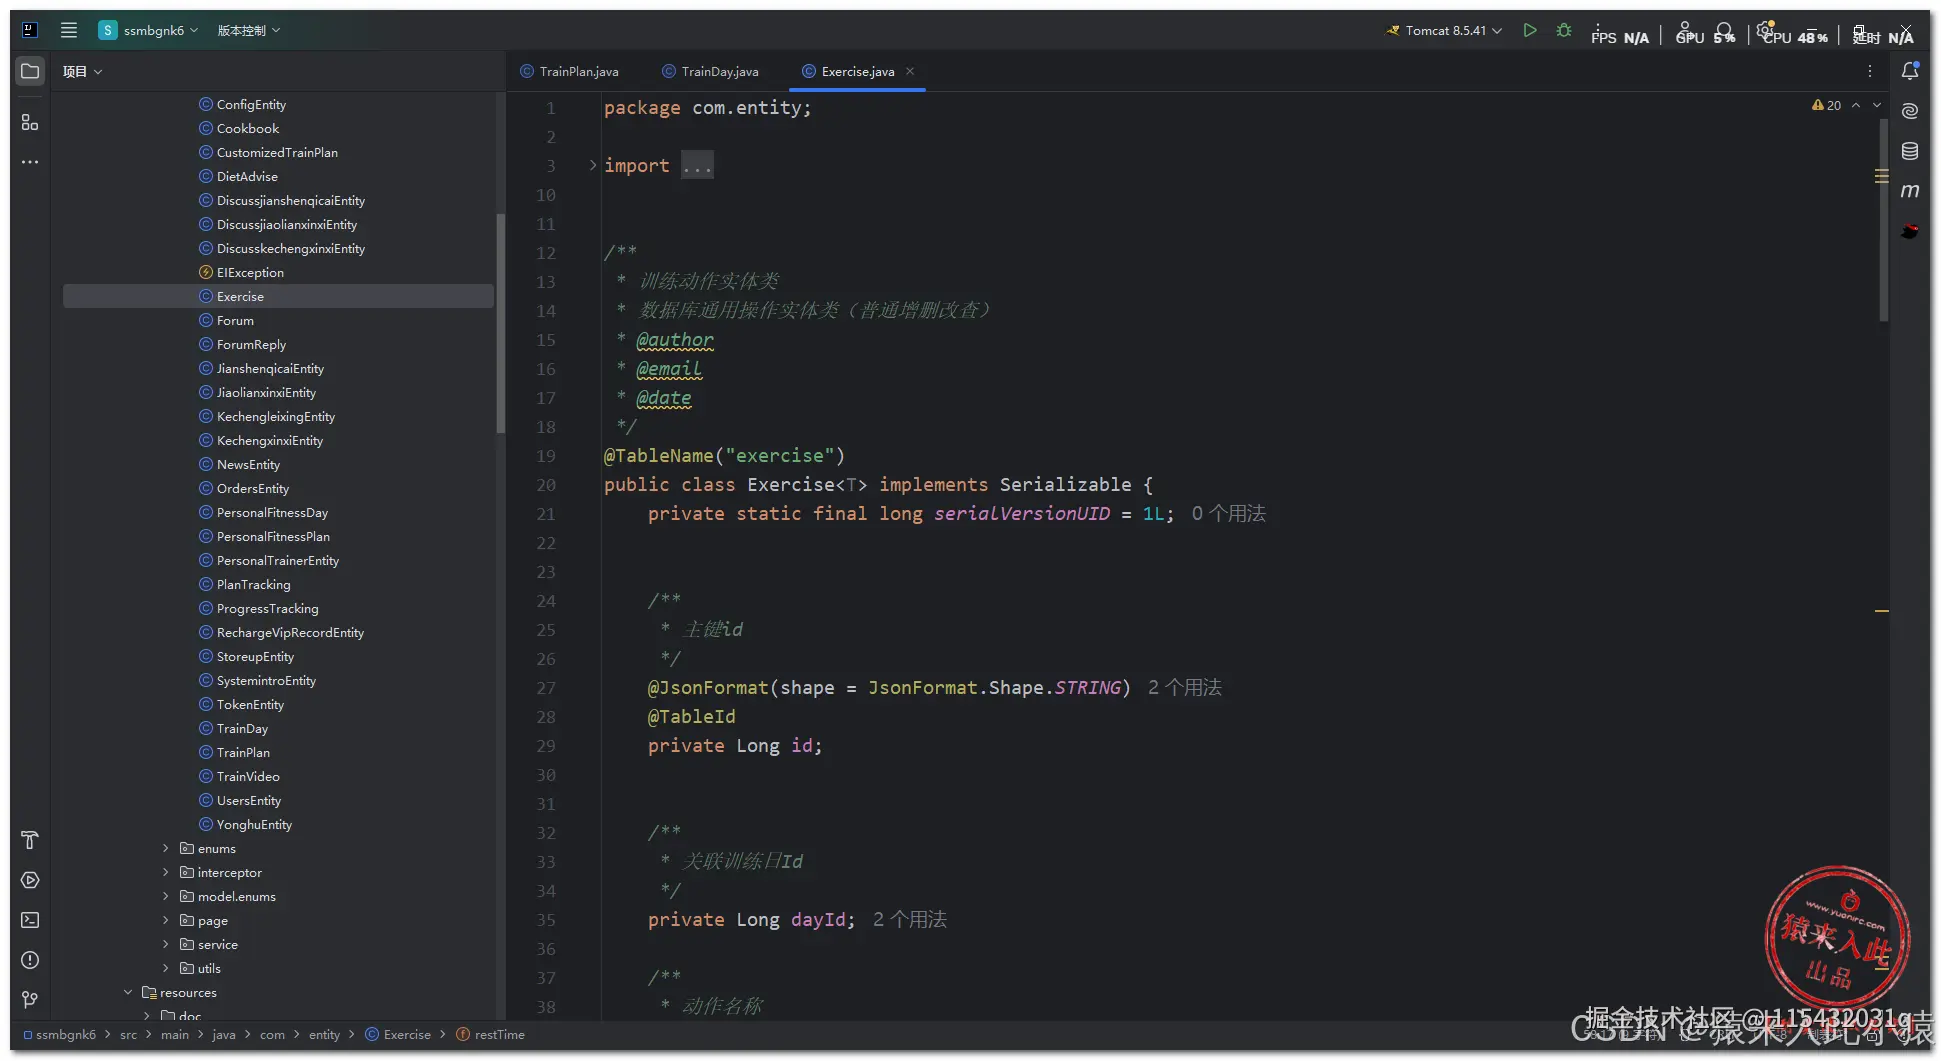
Task: Click the main breadcrumb
Action: click(175, 1035)
